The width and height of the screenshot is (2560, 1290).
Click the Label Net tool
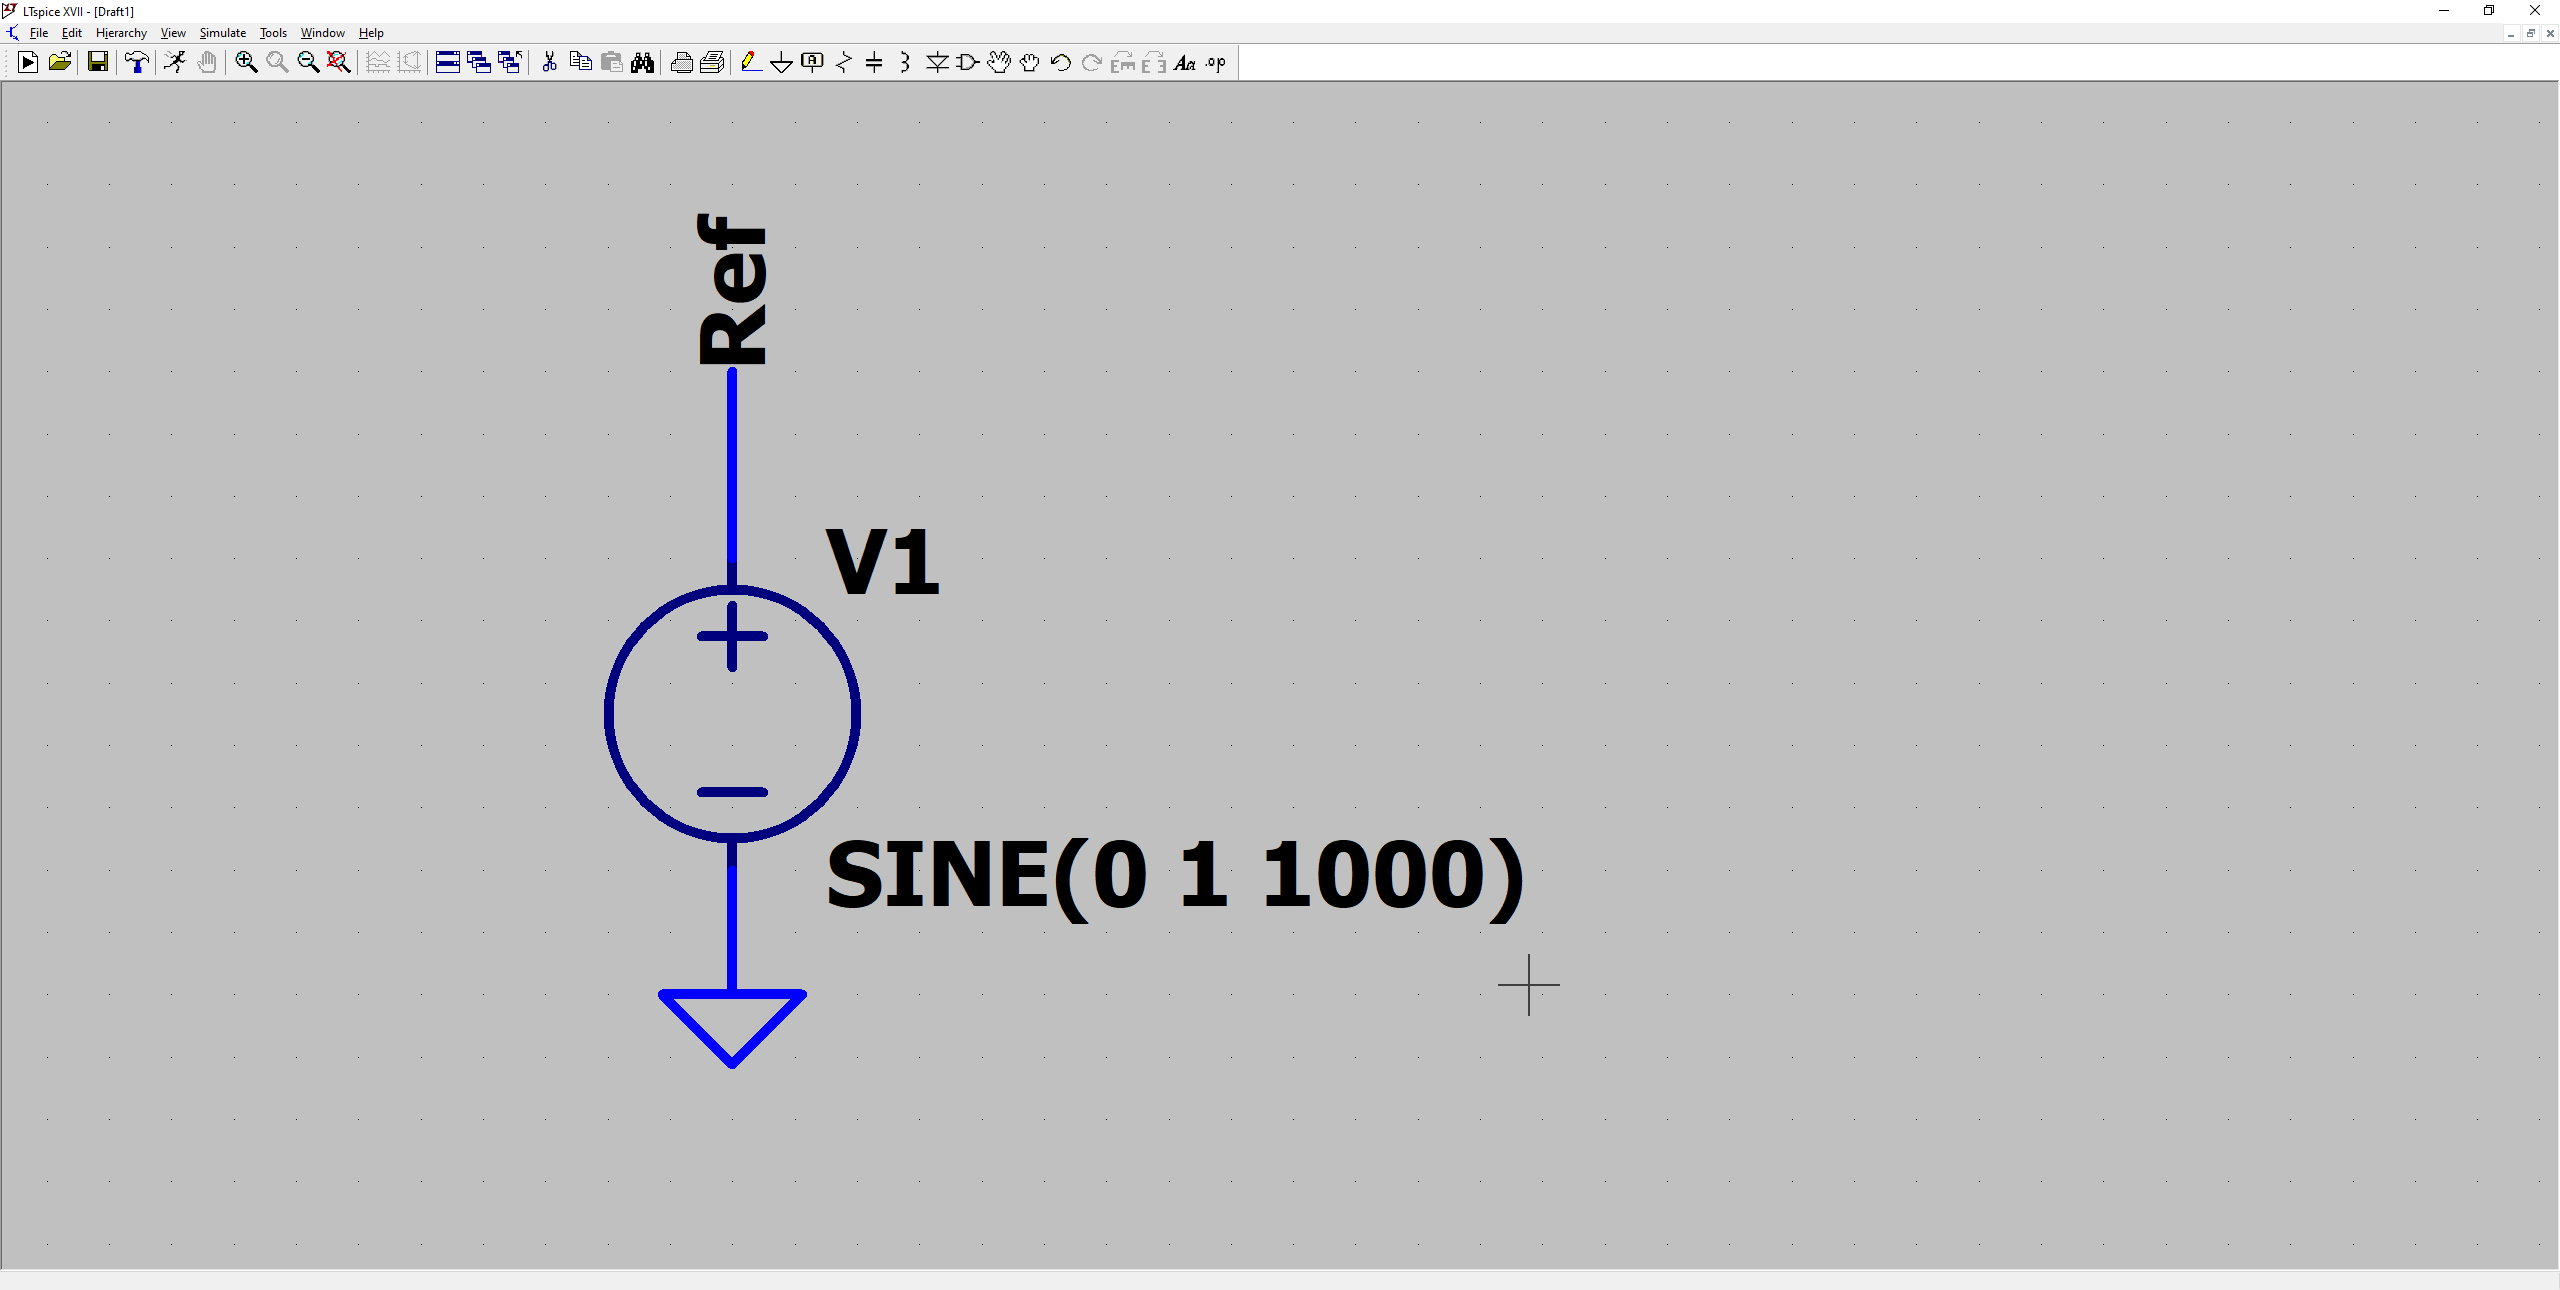pyautogui.click(x=812, y=63)
